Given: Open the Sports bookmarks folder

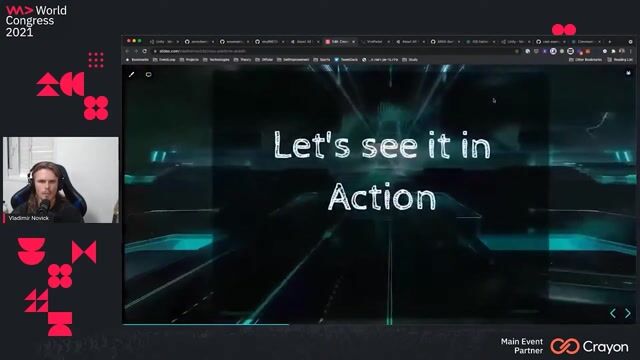Looking at the screenshot, I should click(322, 60).
